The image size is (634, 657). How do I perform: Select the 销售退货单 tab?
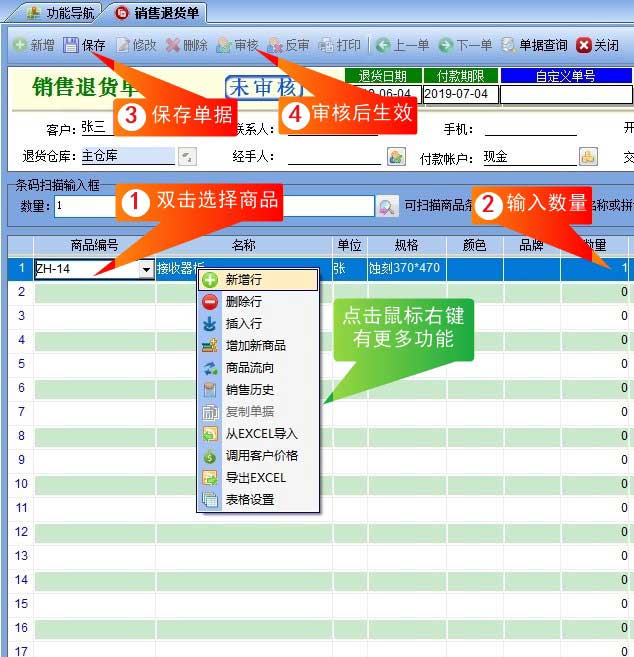tap(157, 13)
